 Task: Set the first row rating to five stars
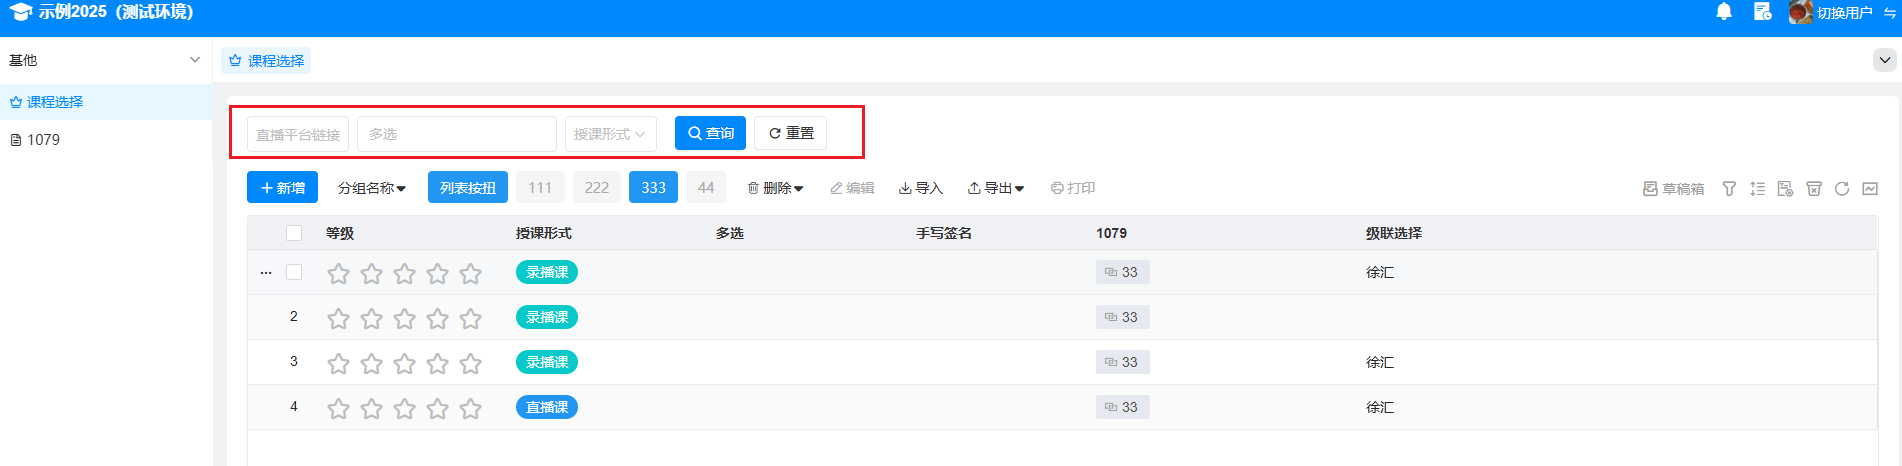[x=471, y=273]
